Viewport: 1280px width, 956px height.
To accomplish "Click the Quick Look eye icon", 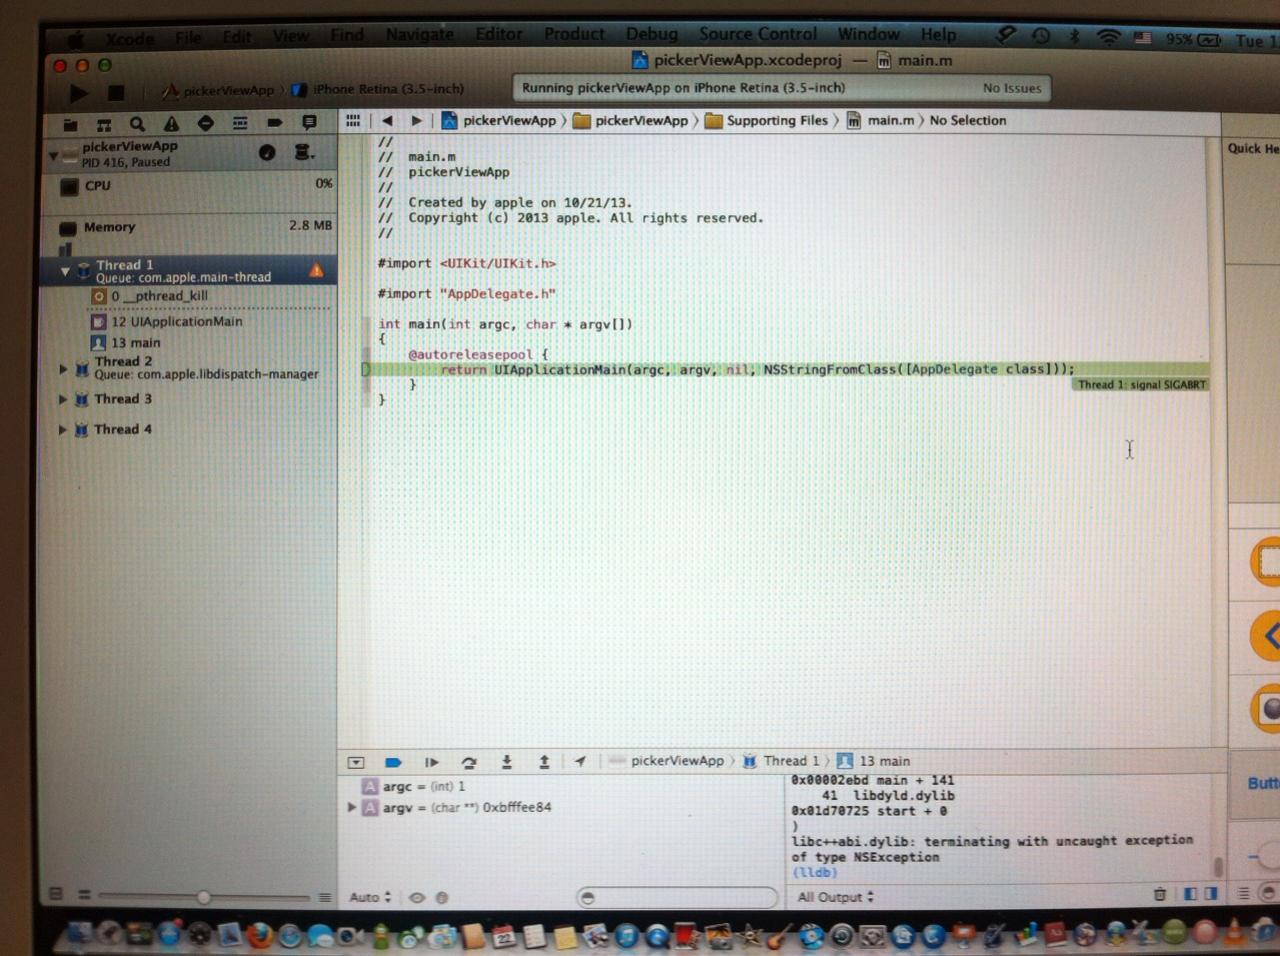I will click(x=417, y=898).
